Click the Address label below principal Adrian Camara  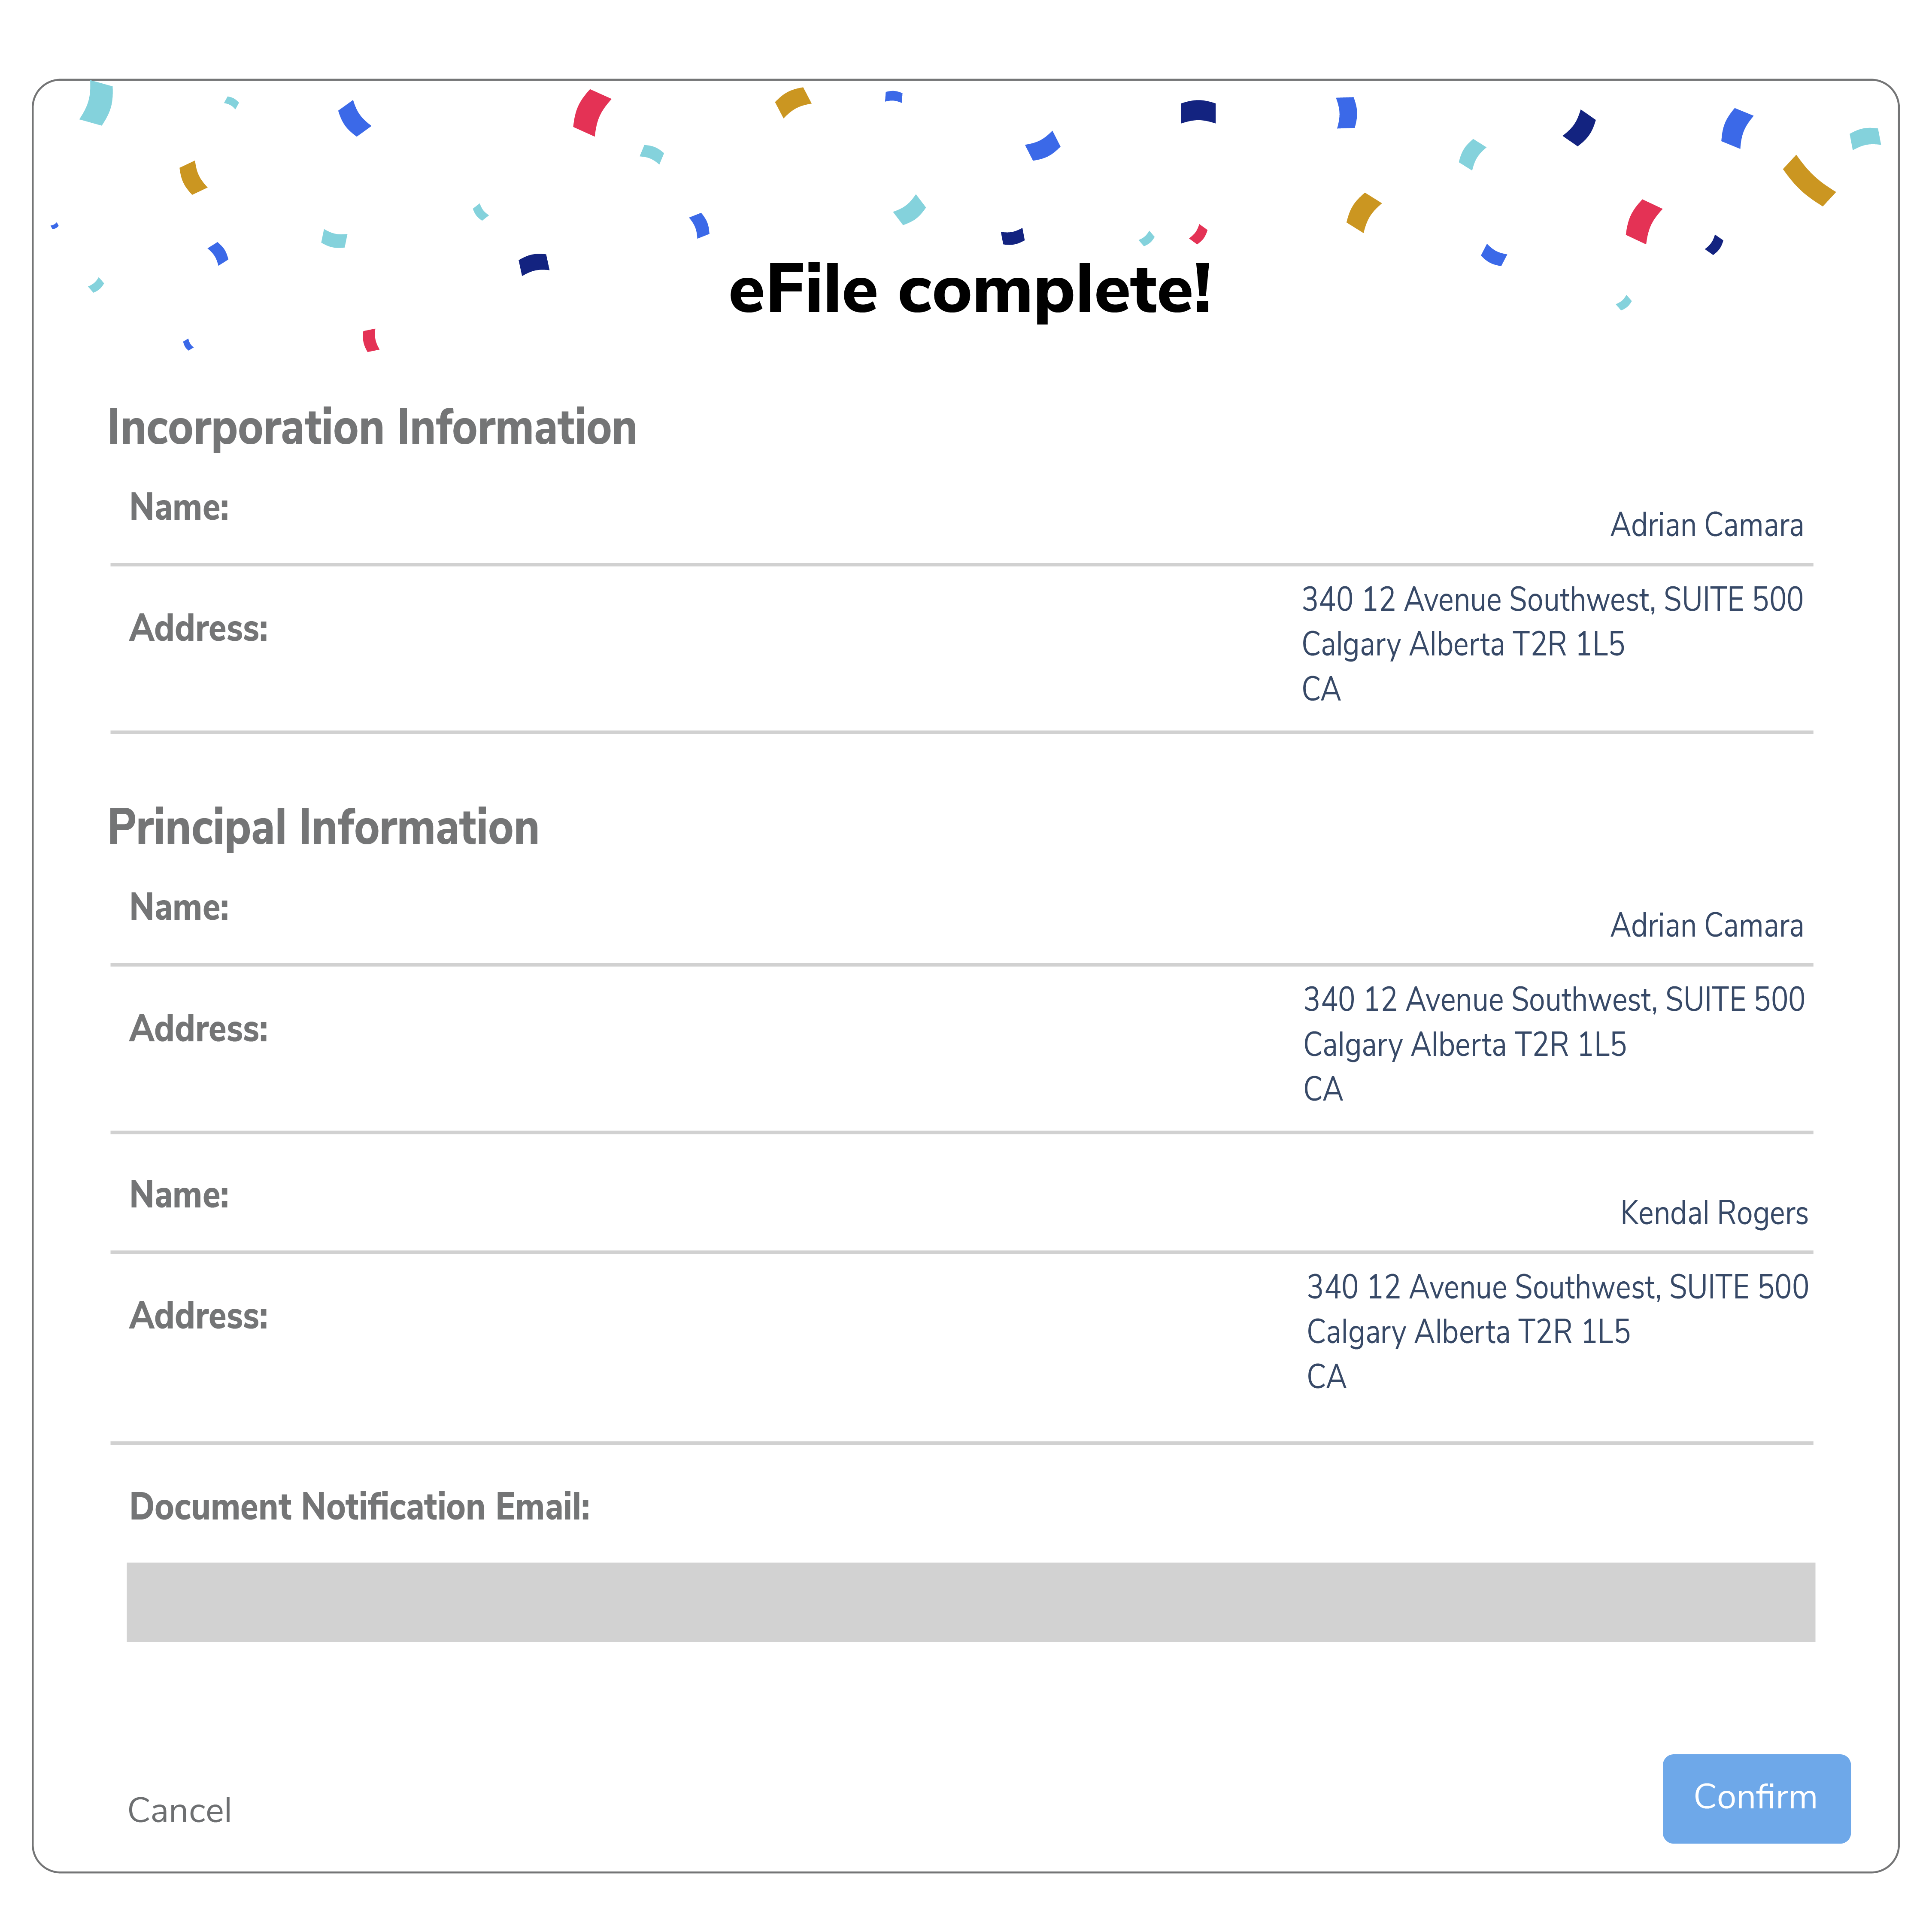199,1028
